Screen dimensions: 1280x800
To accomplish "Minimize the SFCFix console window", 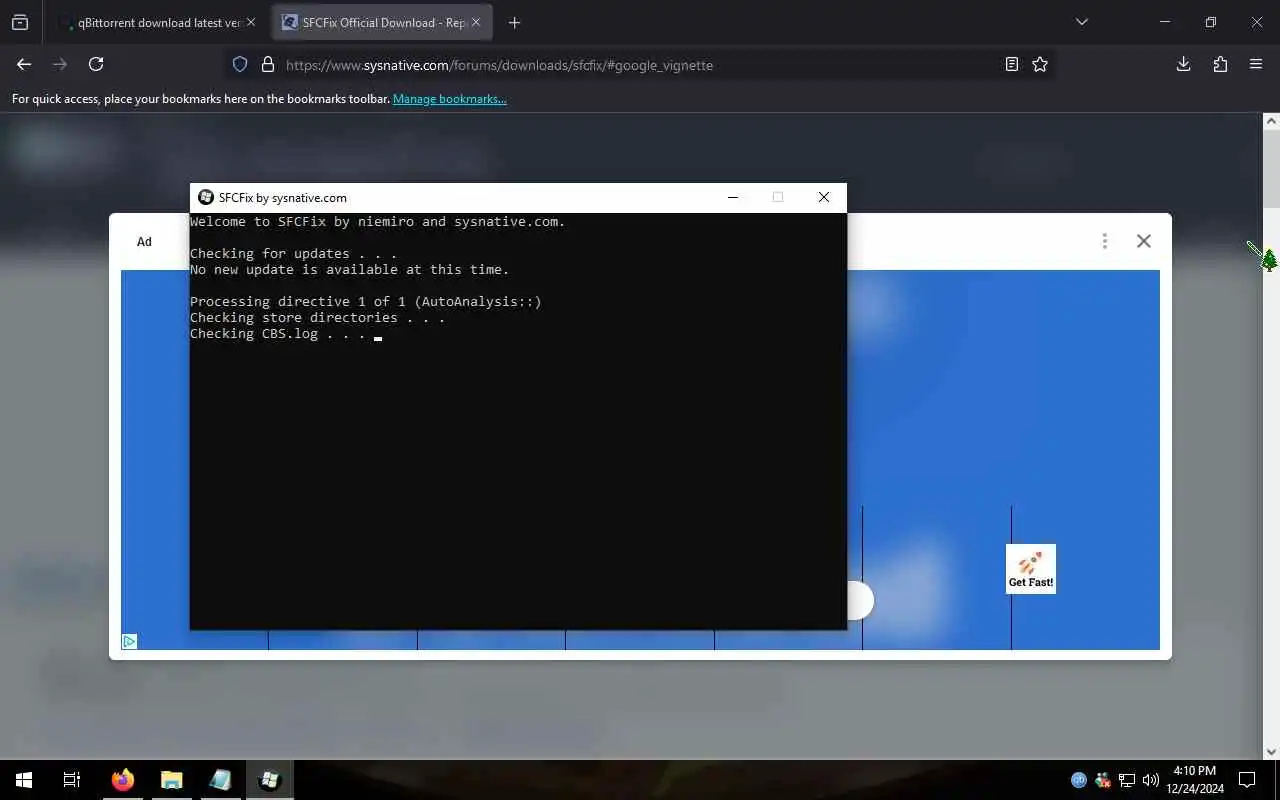I will 733,197.
